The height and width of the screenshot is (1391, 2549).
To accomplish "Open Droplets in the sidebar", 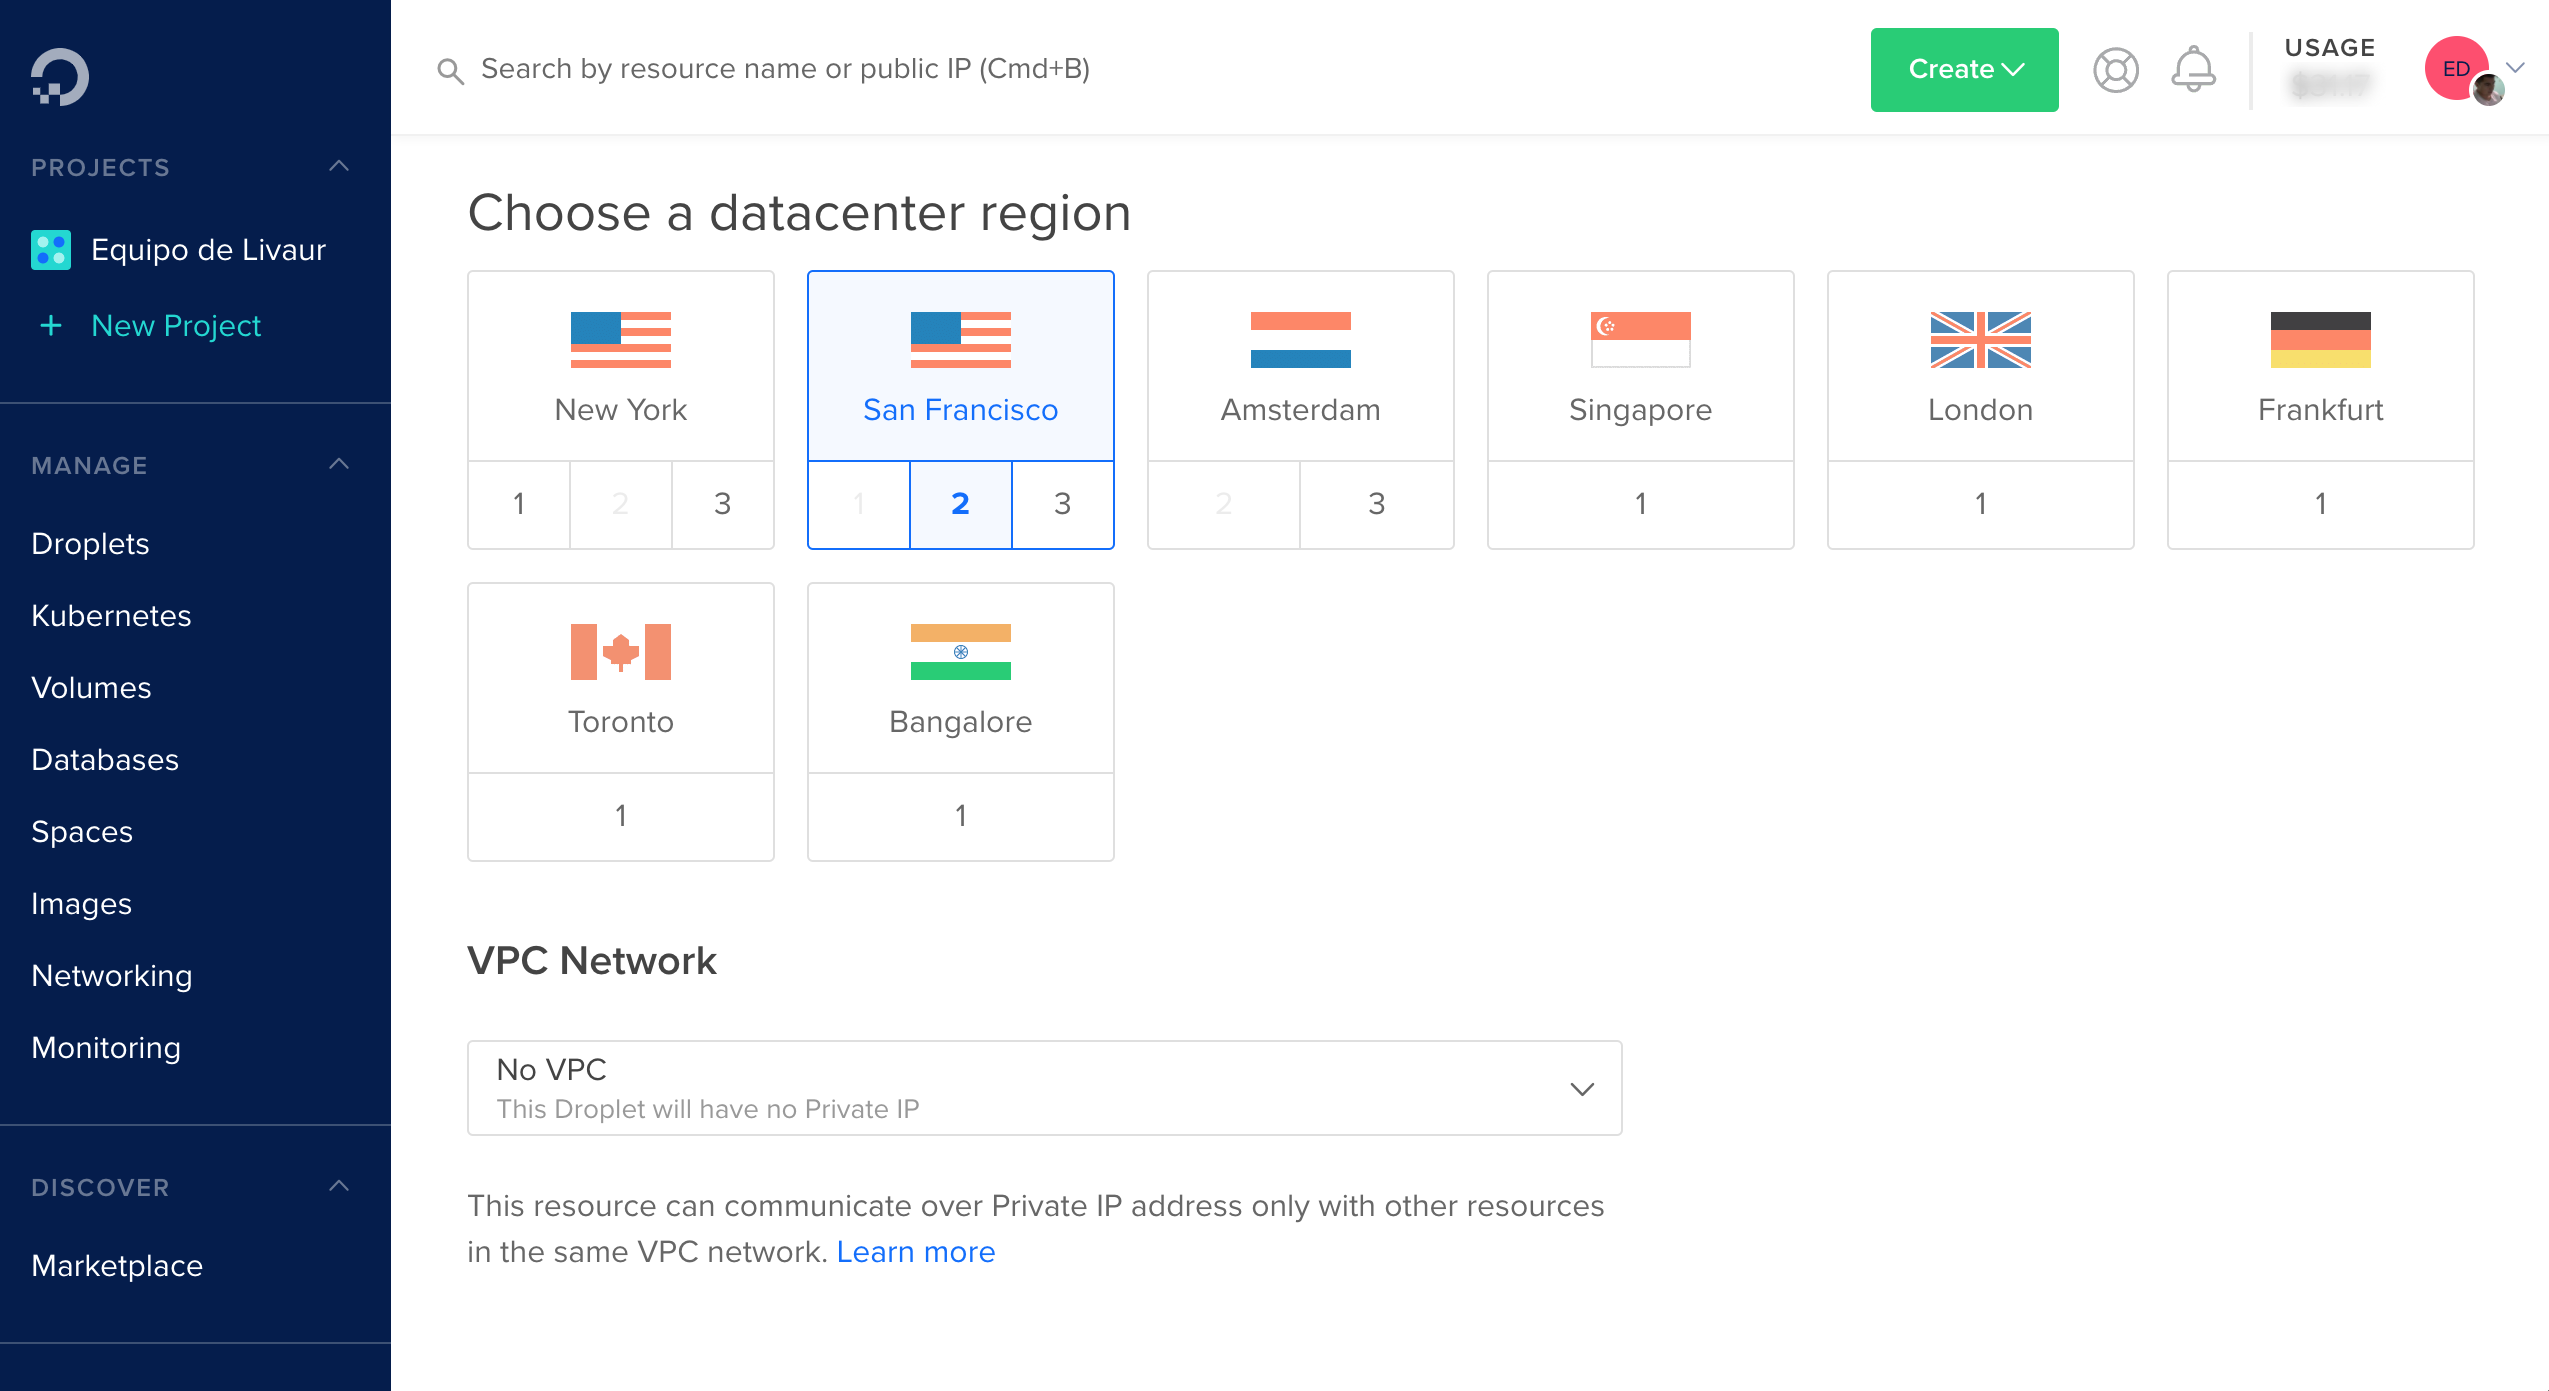I will [x=90, y=544].
